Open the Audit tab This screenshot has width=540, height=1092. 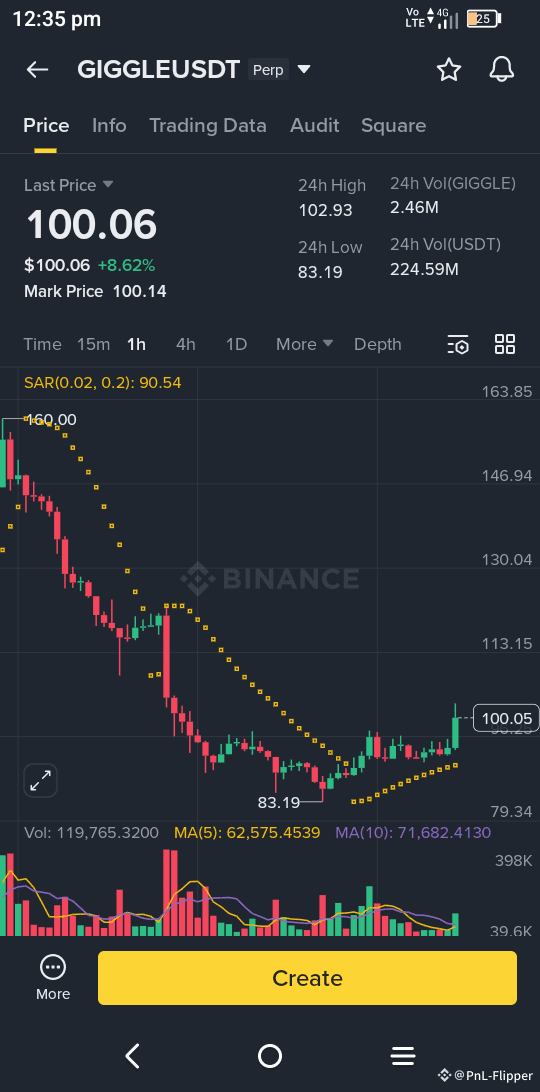click(x=314, y=125)
